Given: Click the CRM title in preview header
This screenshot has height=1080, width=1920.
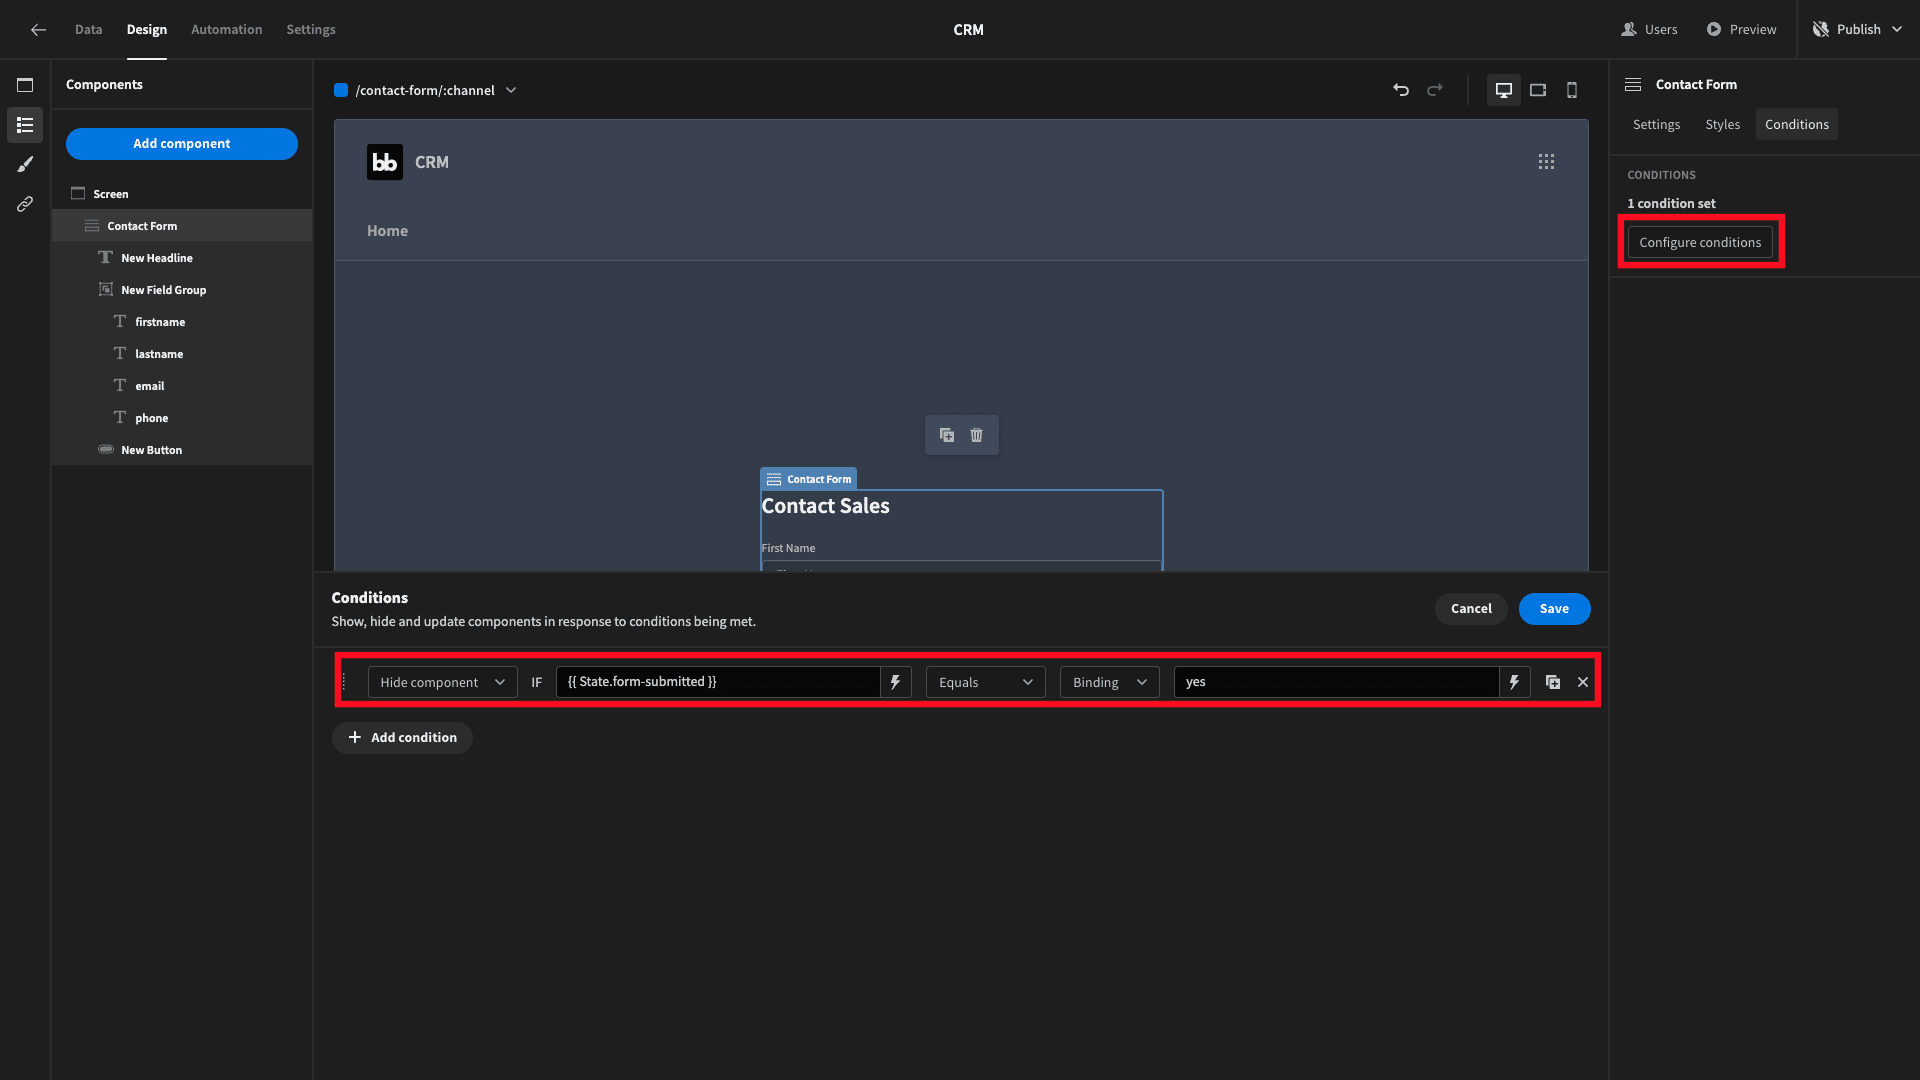Looking at the screenshot, I should point(432,162).
